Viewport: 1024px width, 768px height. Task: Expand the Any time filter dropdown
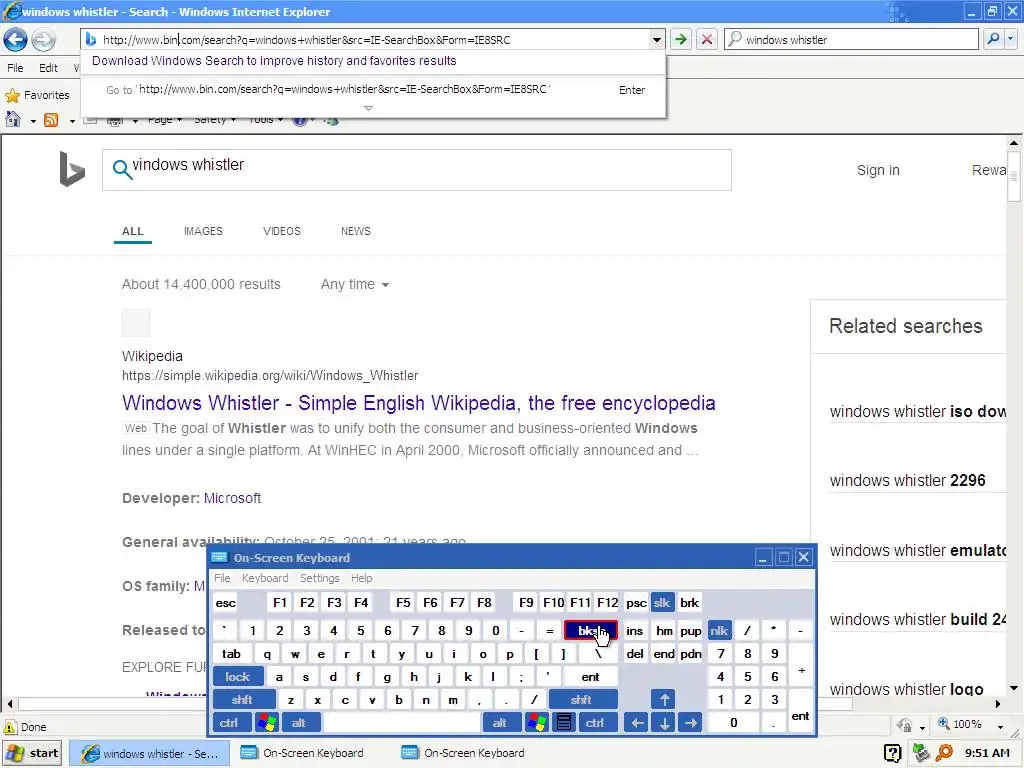355,285
